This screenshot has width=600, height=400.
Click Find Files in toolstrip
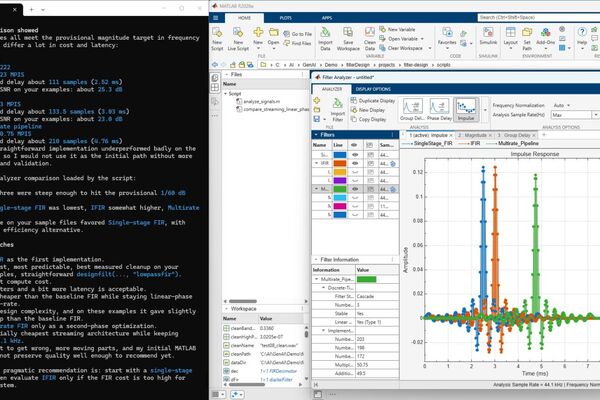tap(297, 43)
